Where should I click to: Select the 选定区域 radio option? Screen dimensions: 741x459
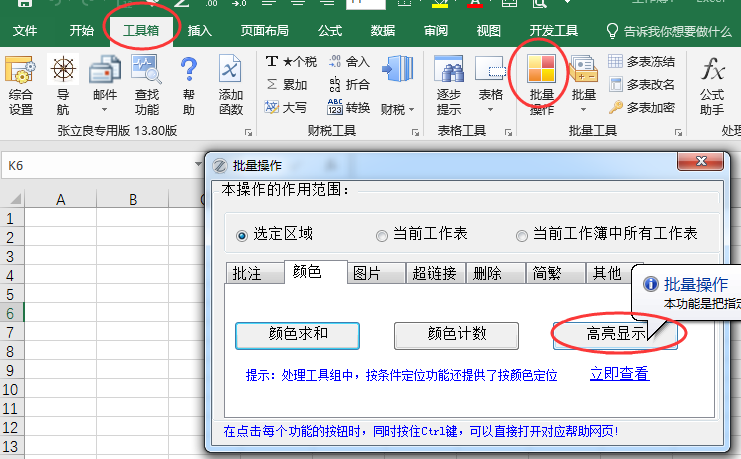[241, 235]
